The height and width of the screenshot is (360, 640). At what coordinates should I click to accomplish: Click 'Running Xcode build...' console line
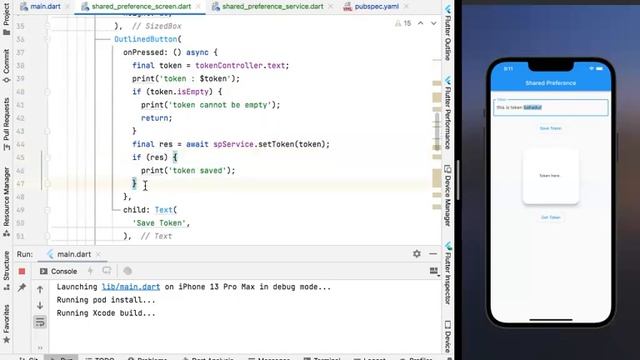pyautogui.click(x=106, y=313)
